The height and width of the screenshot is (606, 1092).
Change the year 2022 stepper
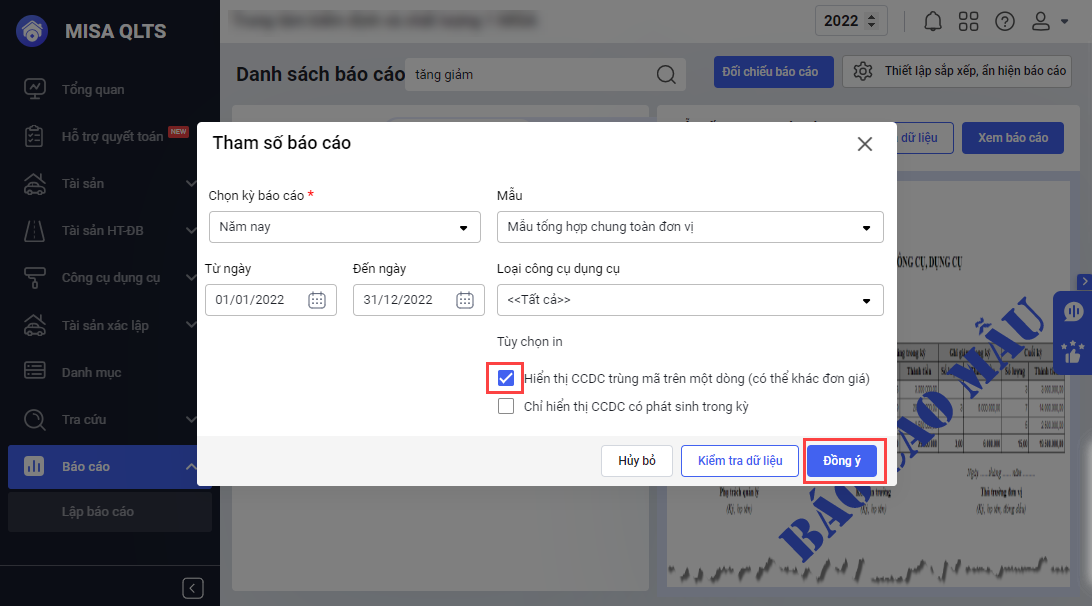[x=871, y=21]
